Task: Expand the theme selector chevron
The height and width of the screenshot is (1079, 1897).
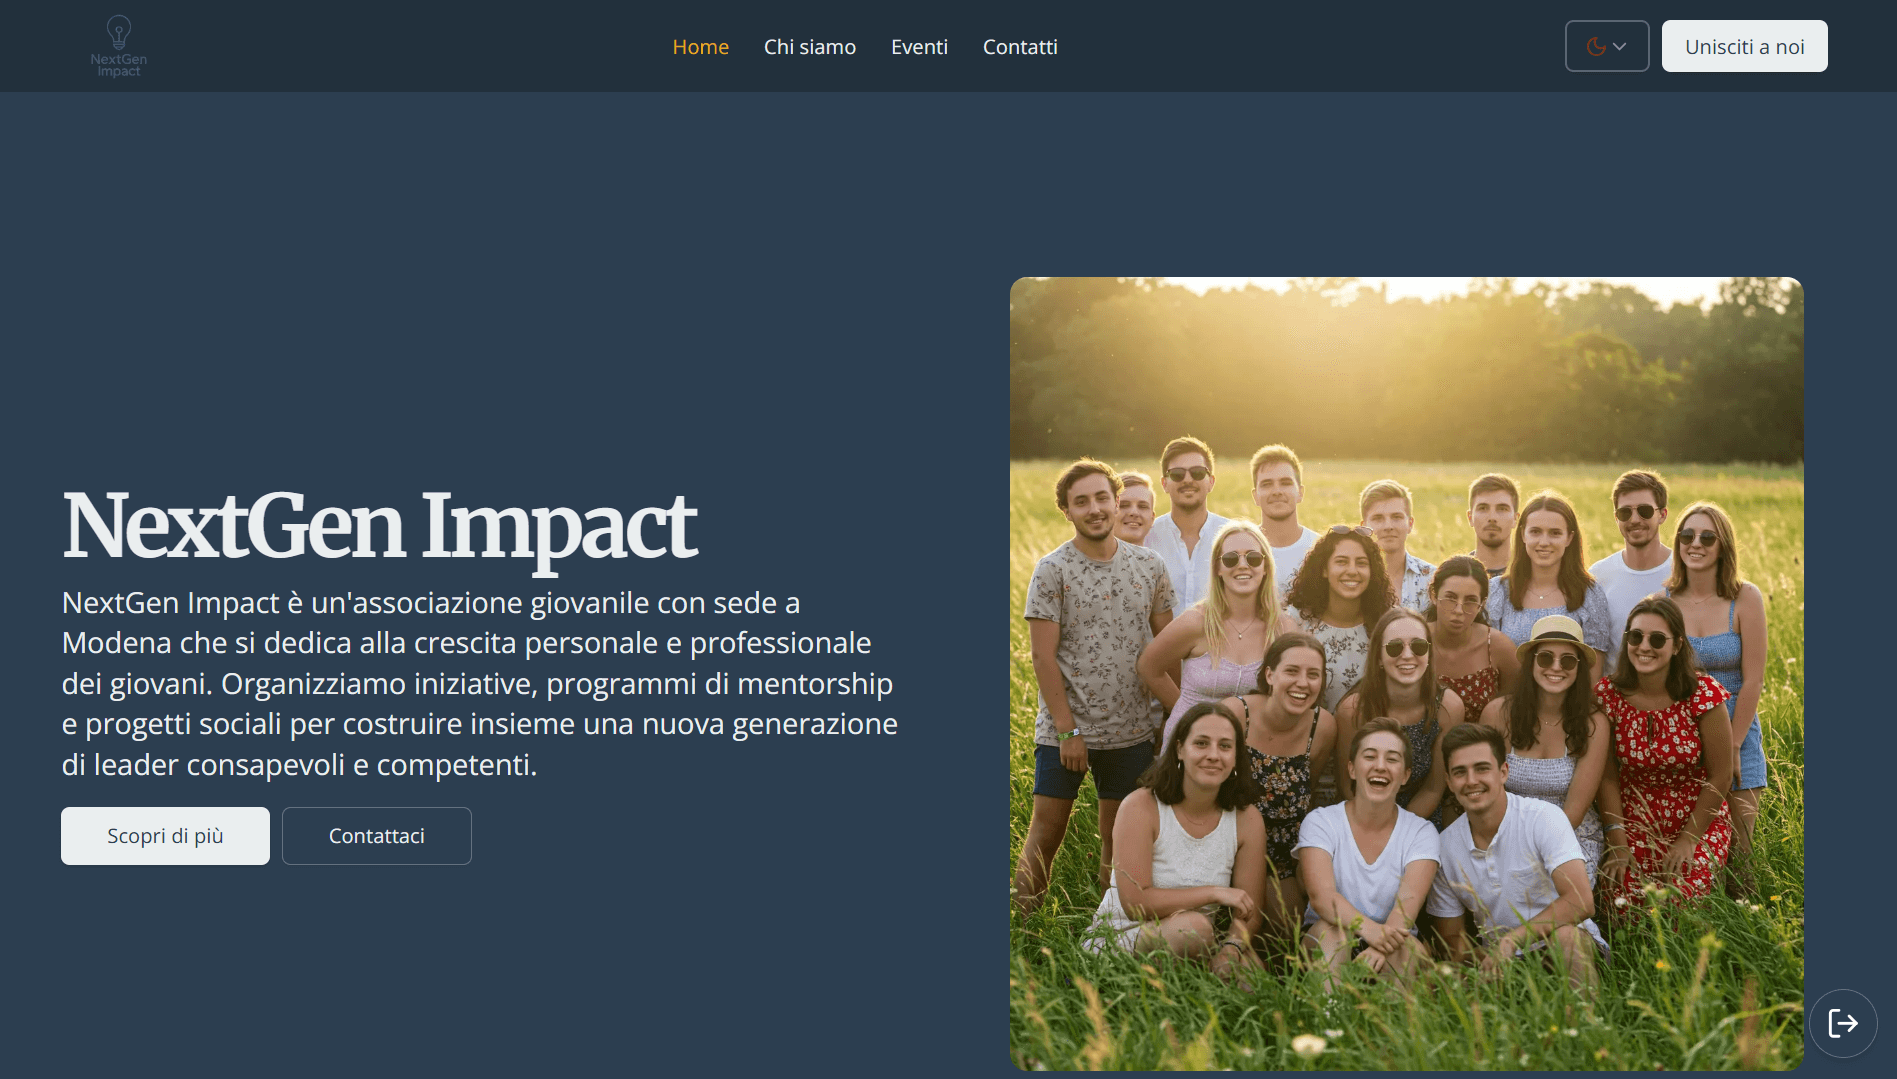Action: point(1620,46)
